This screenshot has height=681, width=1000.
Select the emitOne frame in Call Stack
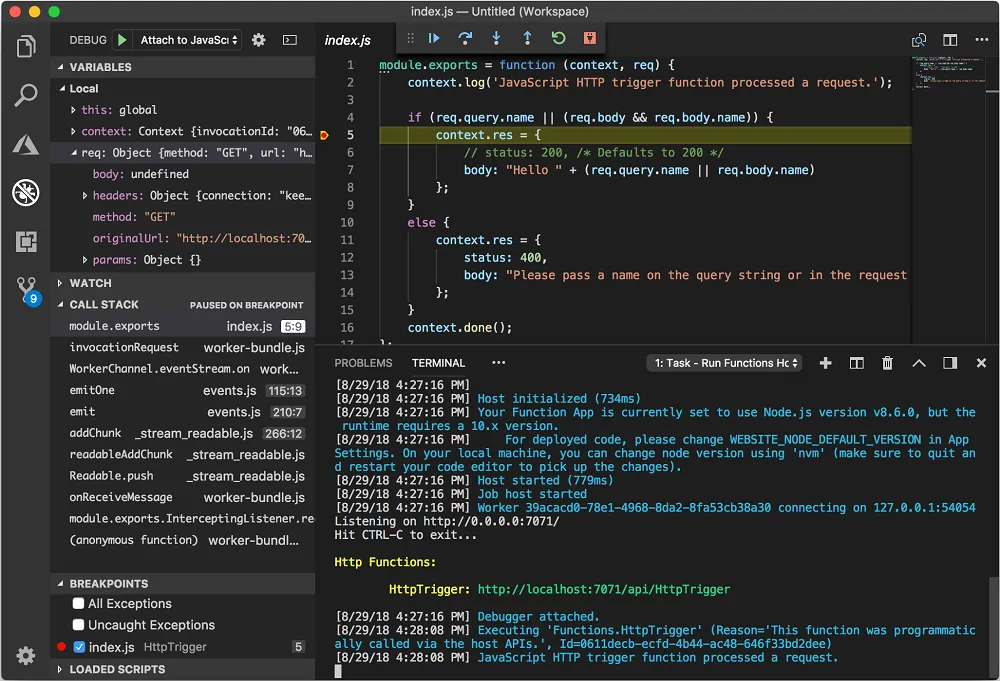coord(92,390)
